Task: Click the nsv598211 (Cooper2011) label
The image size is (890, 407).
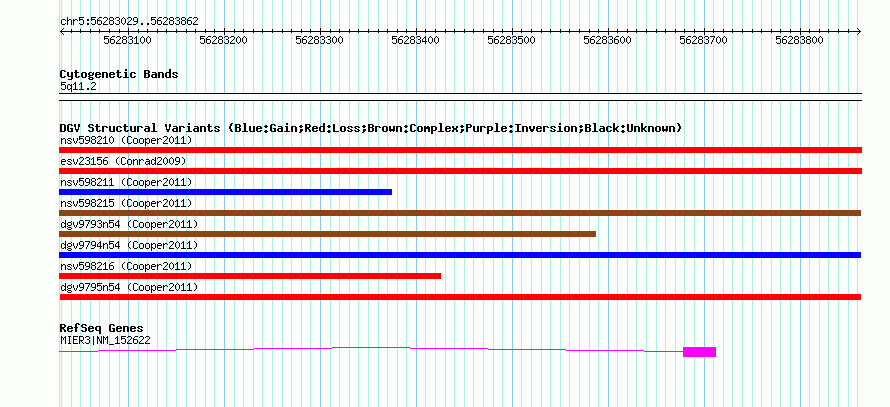Action: tap(126, 182)
